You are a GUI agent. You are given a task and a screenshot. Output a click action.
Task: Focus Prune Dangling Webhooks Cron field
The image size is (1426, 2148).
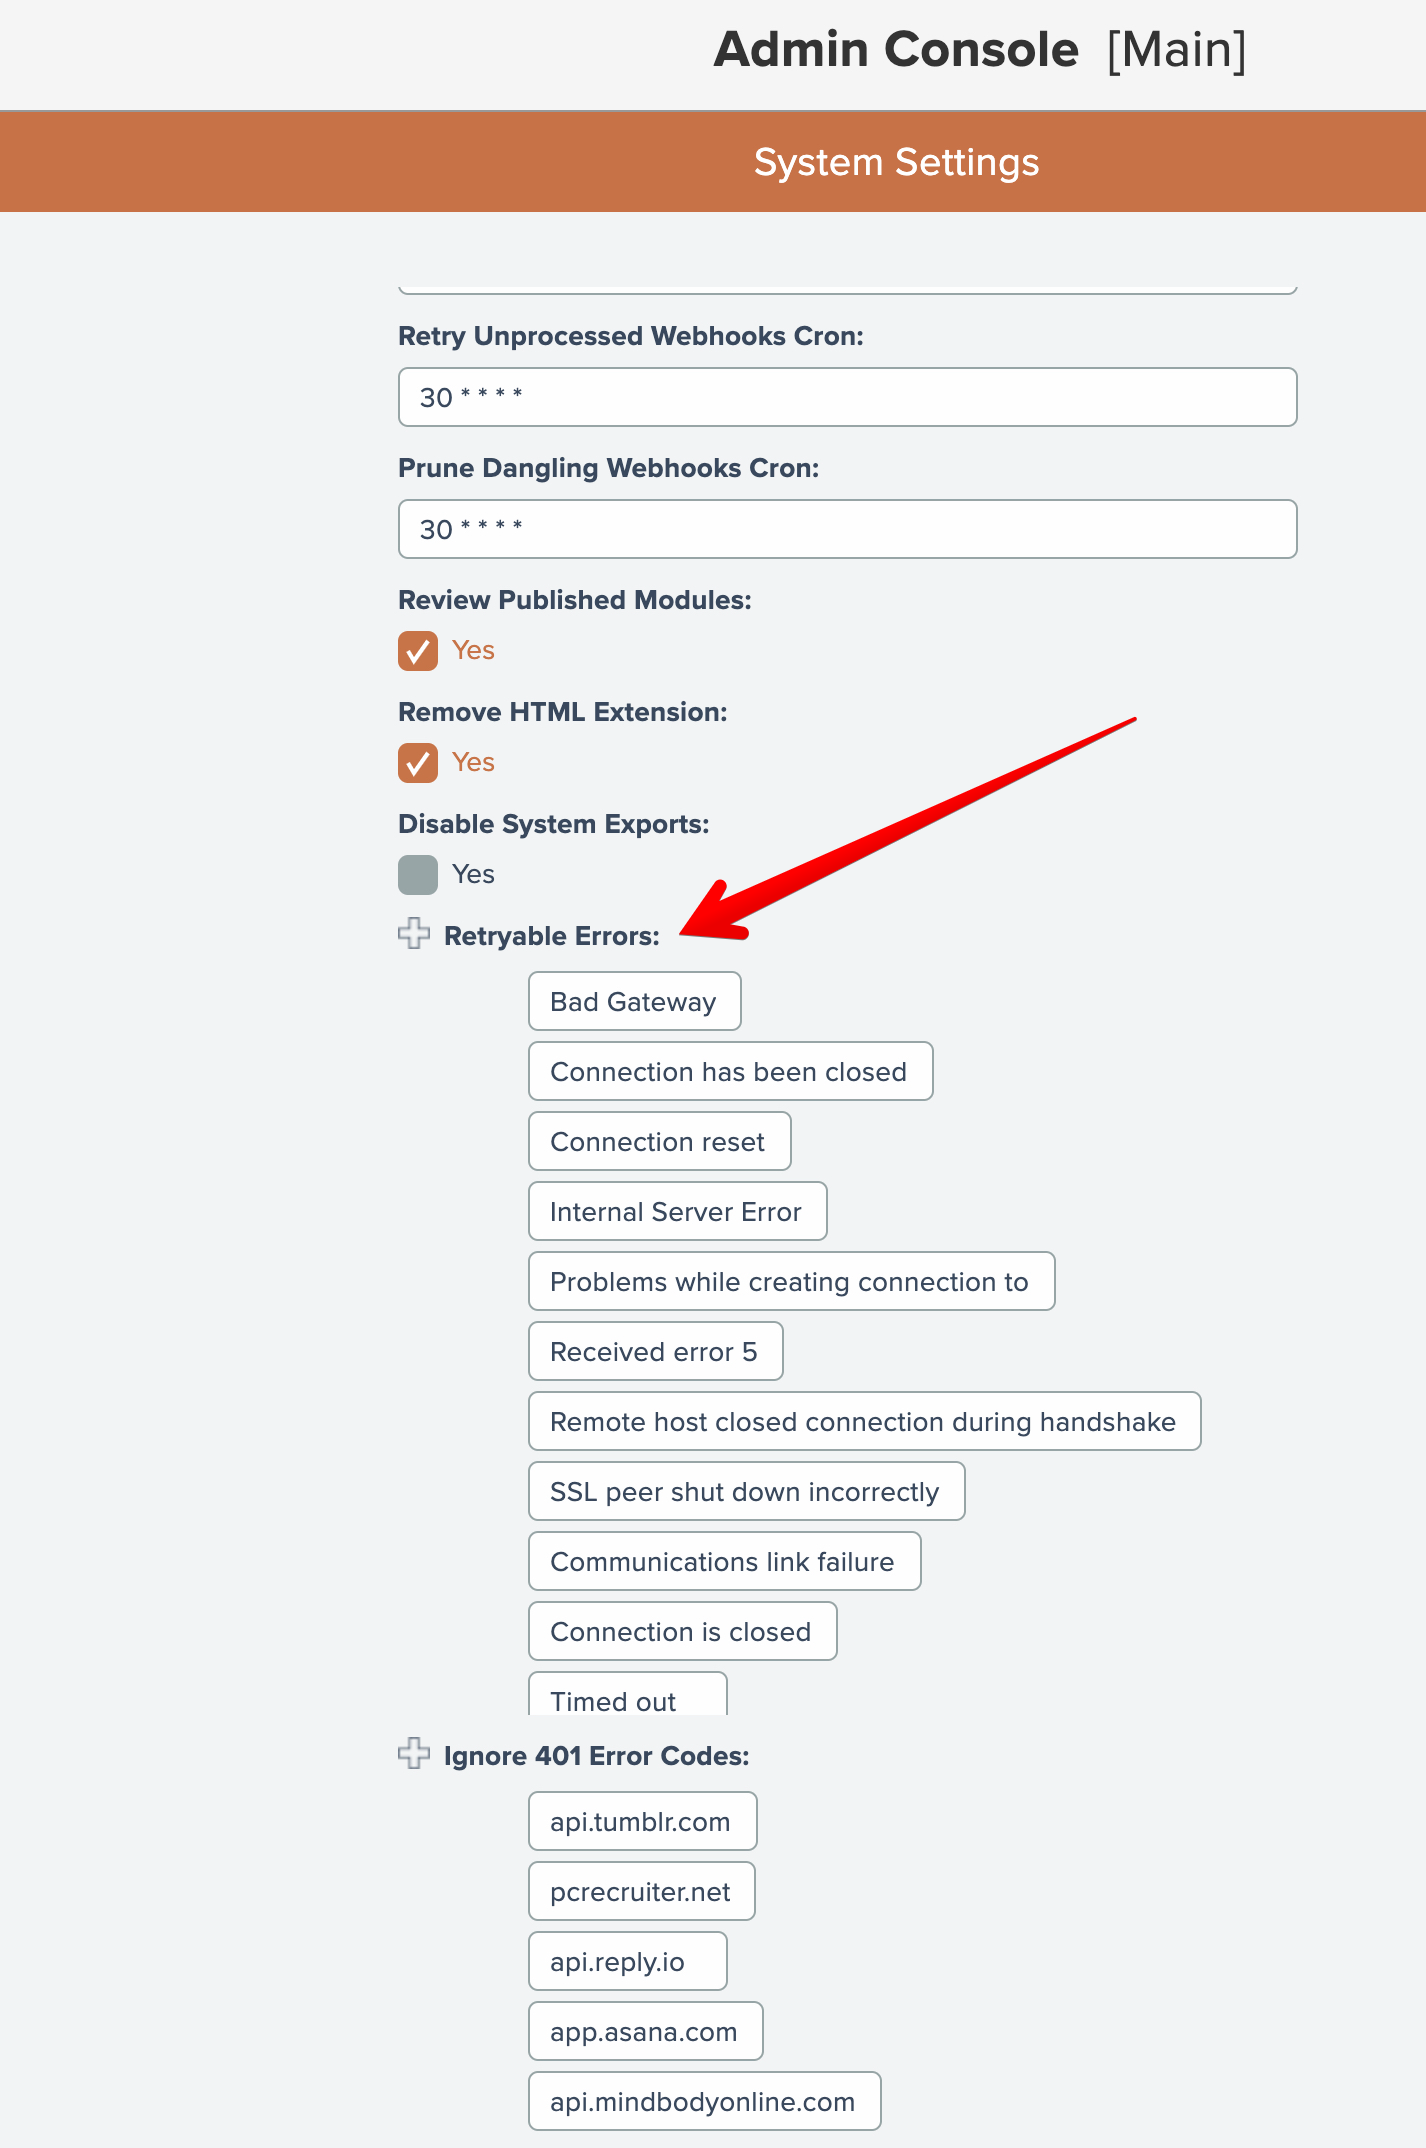pos(847,529)
